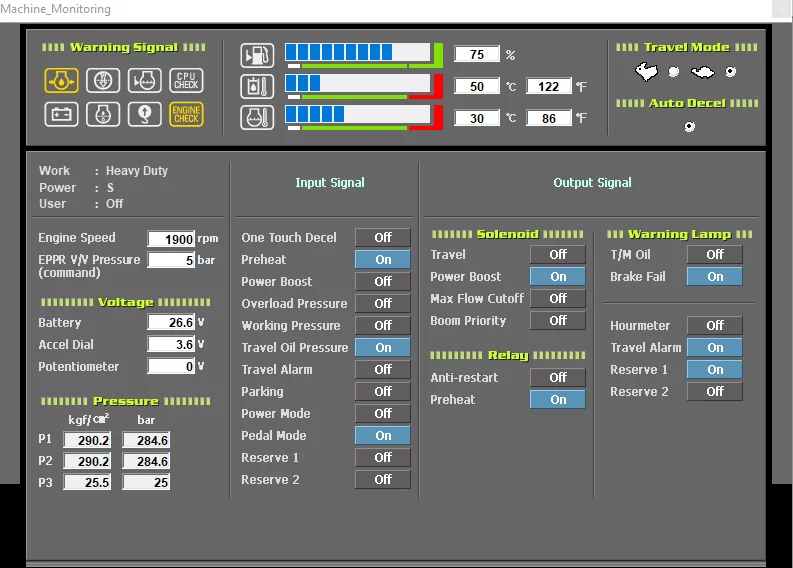This screenshot has width=793, height=568.
Task: Select the Auto Decel radio button
Action: tap(689, 126)
